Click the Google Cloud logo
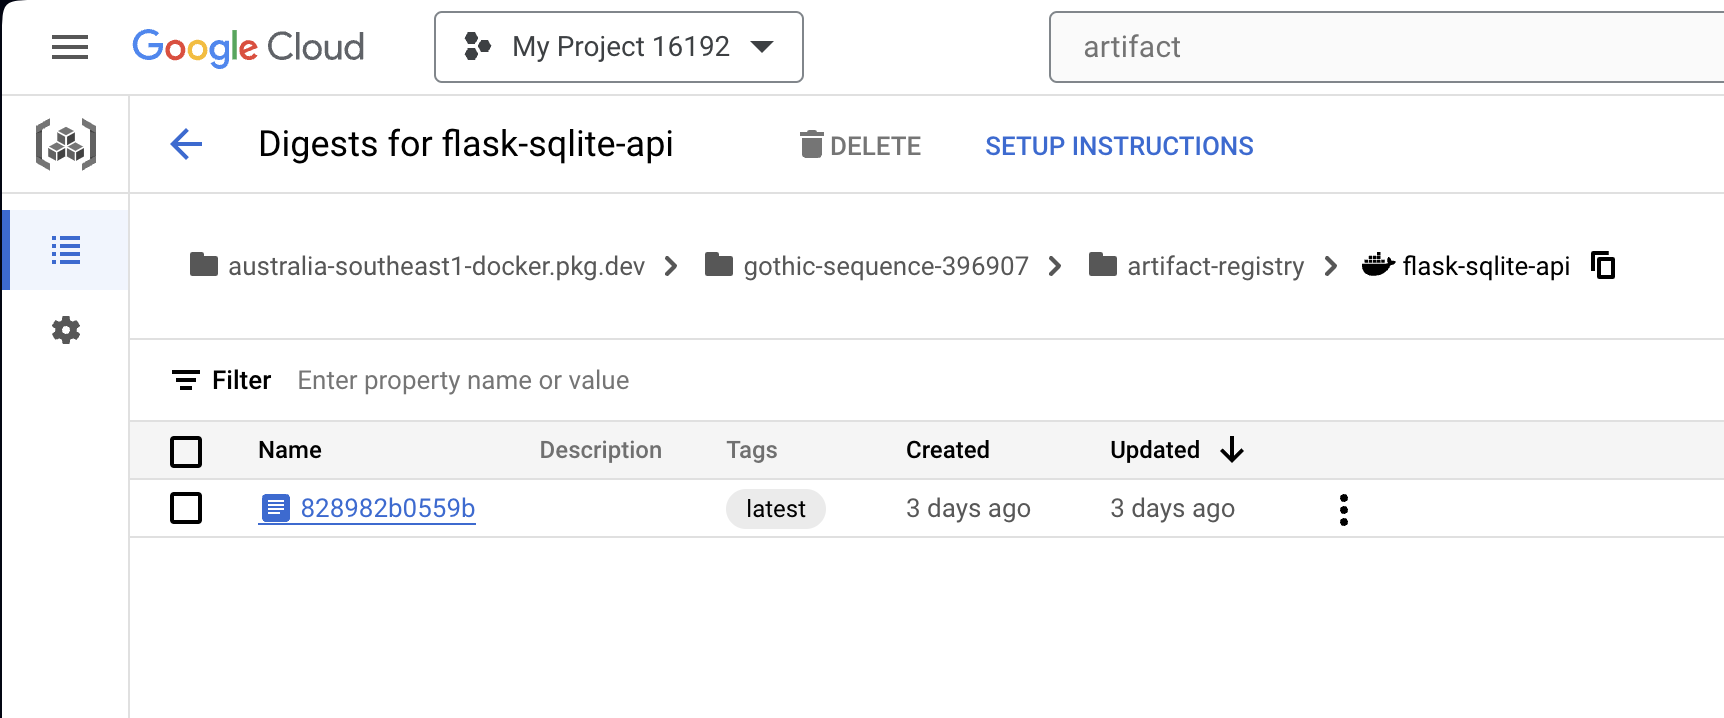 pos(248,47)
